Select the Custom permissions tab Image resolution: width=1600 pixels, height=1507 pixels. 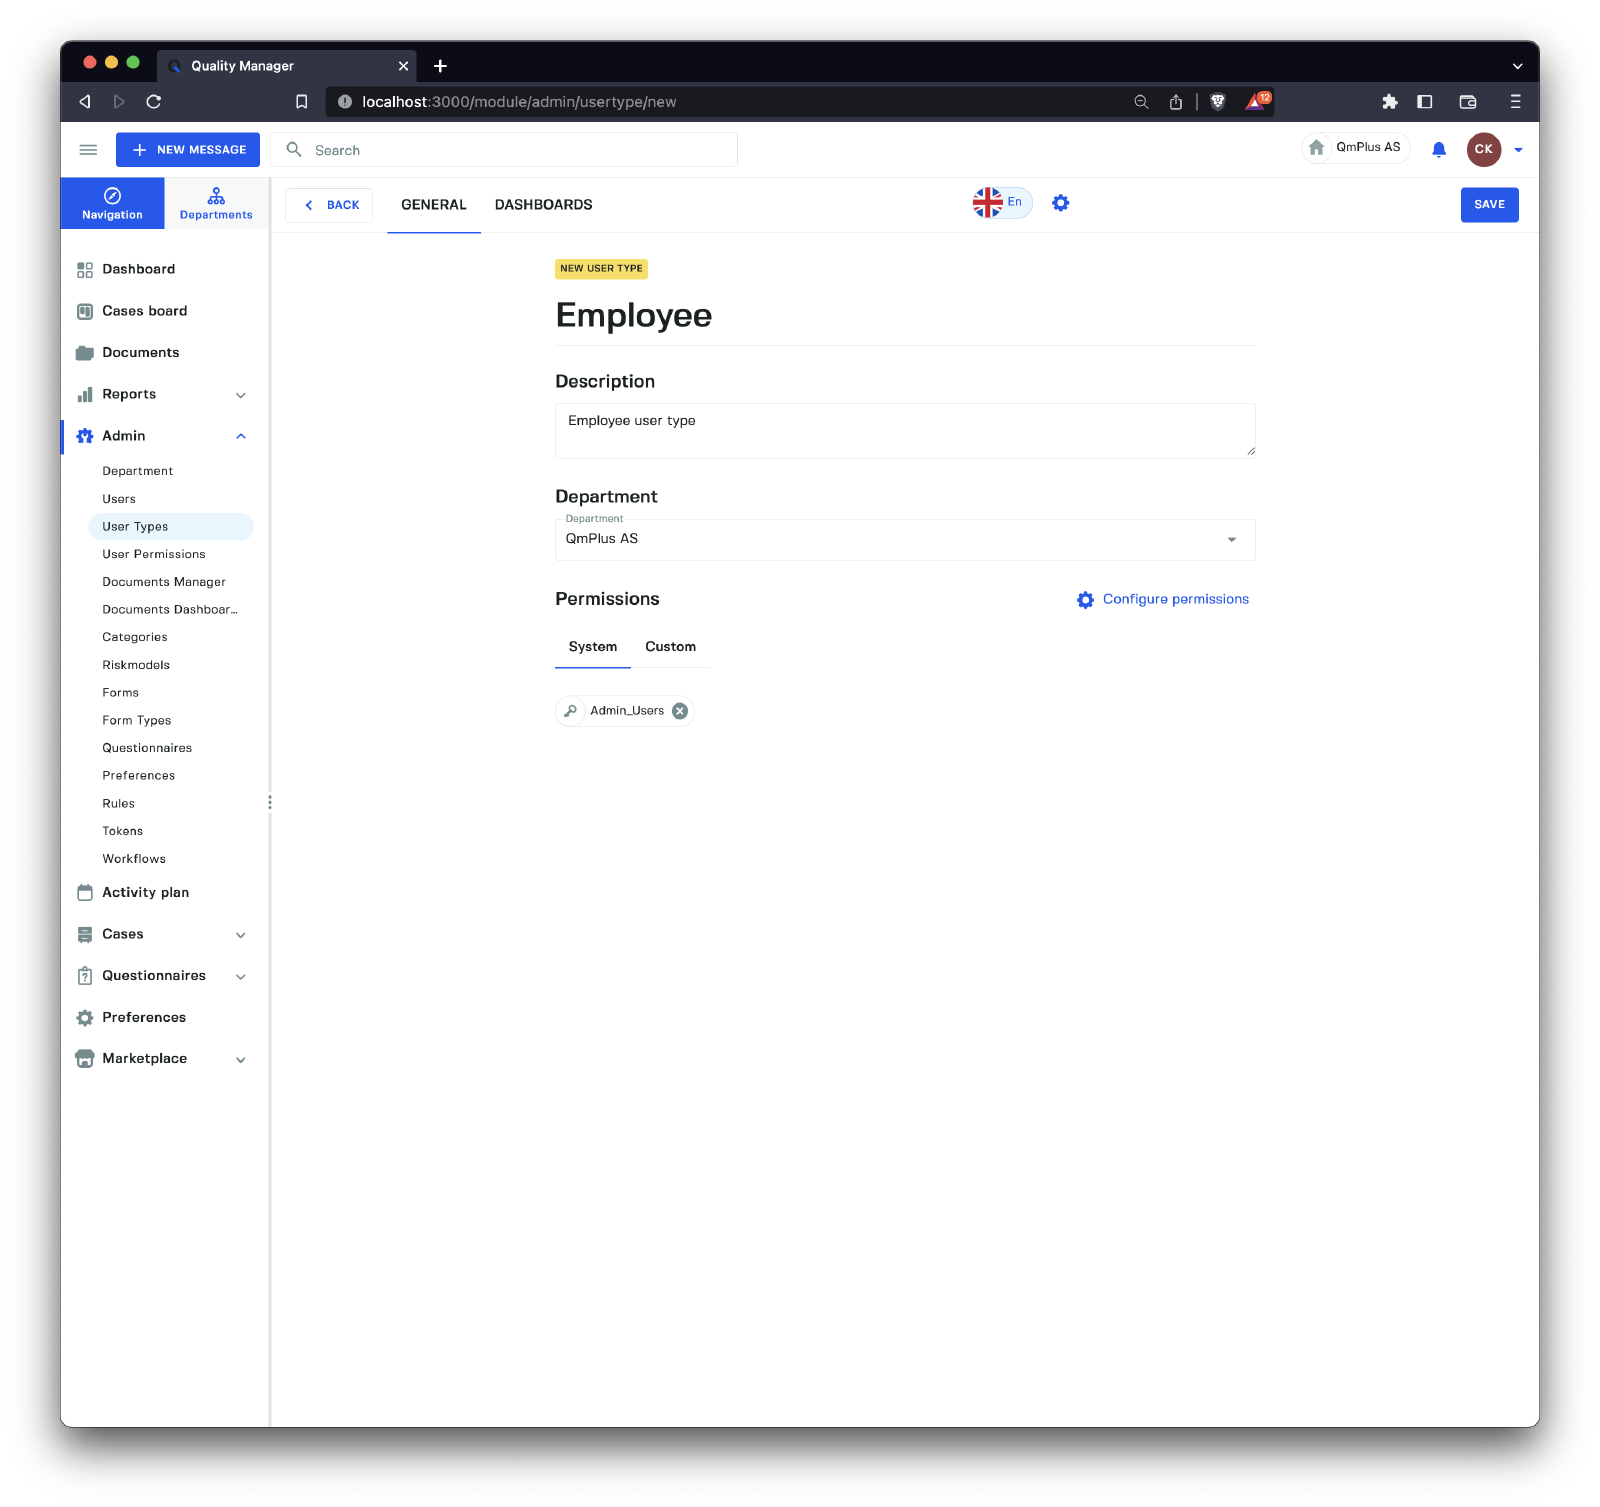(670, 647)
